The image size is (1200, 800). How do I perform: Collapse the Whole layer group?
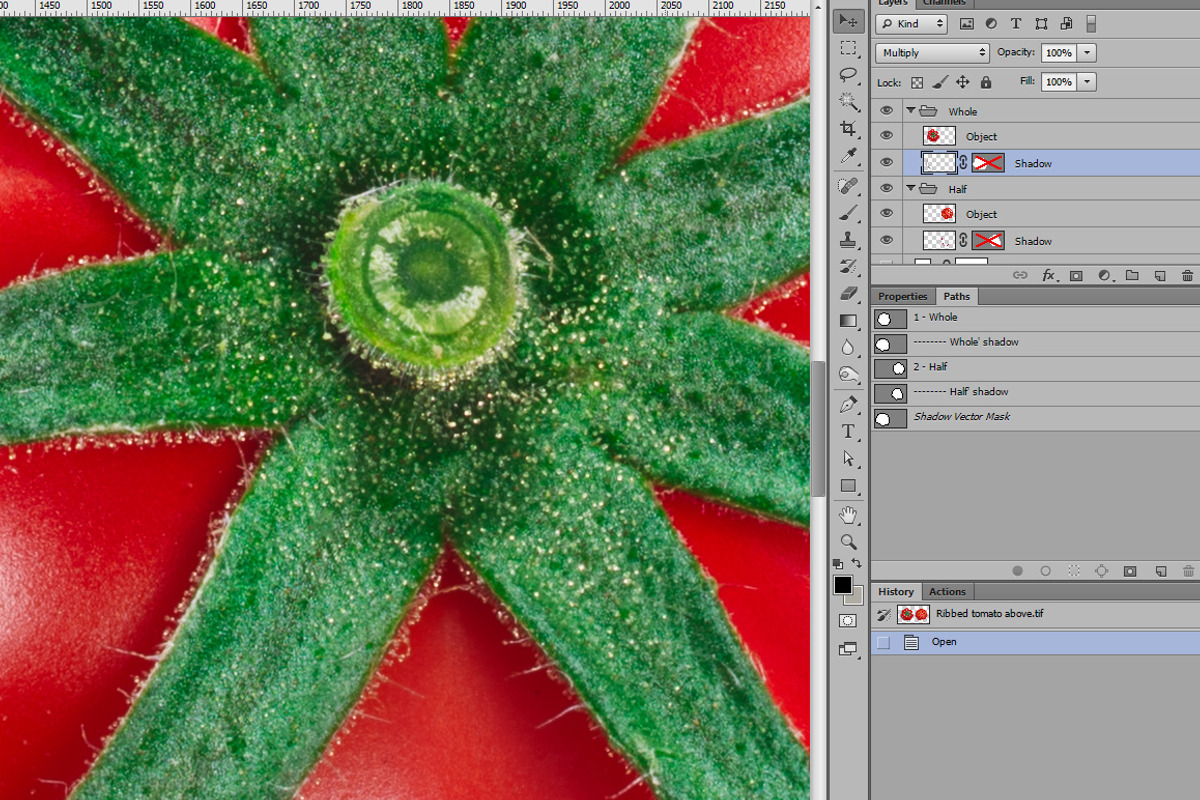[911, 111]
